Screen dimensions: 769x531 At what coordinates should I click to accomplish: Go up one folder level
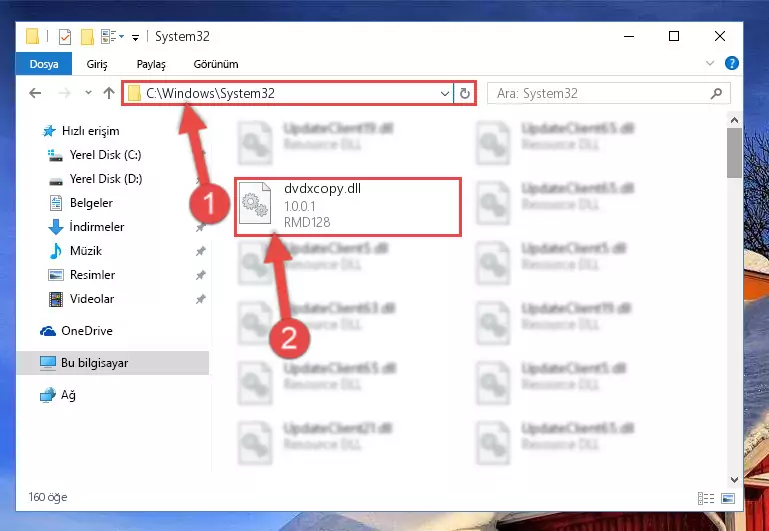[x=109, y=93]
